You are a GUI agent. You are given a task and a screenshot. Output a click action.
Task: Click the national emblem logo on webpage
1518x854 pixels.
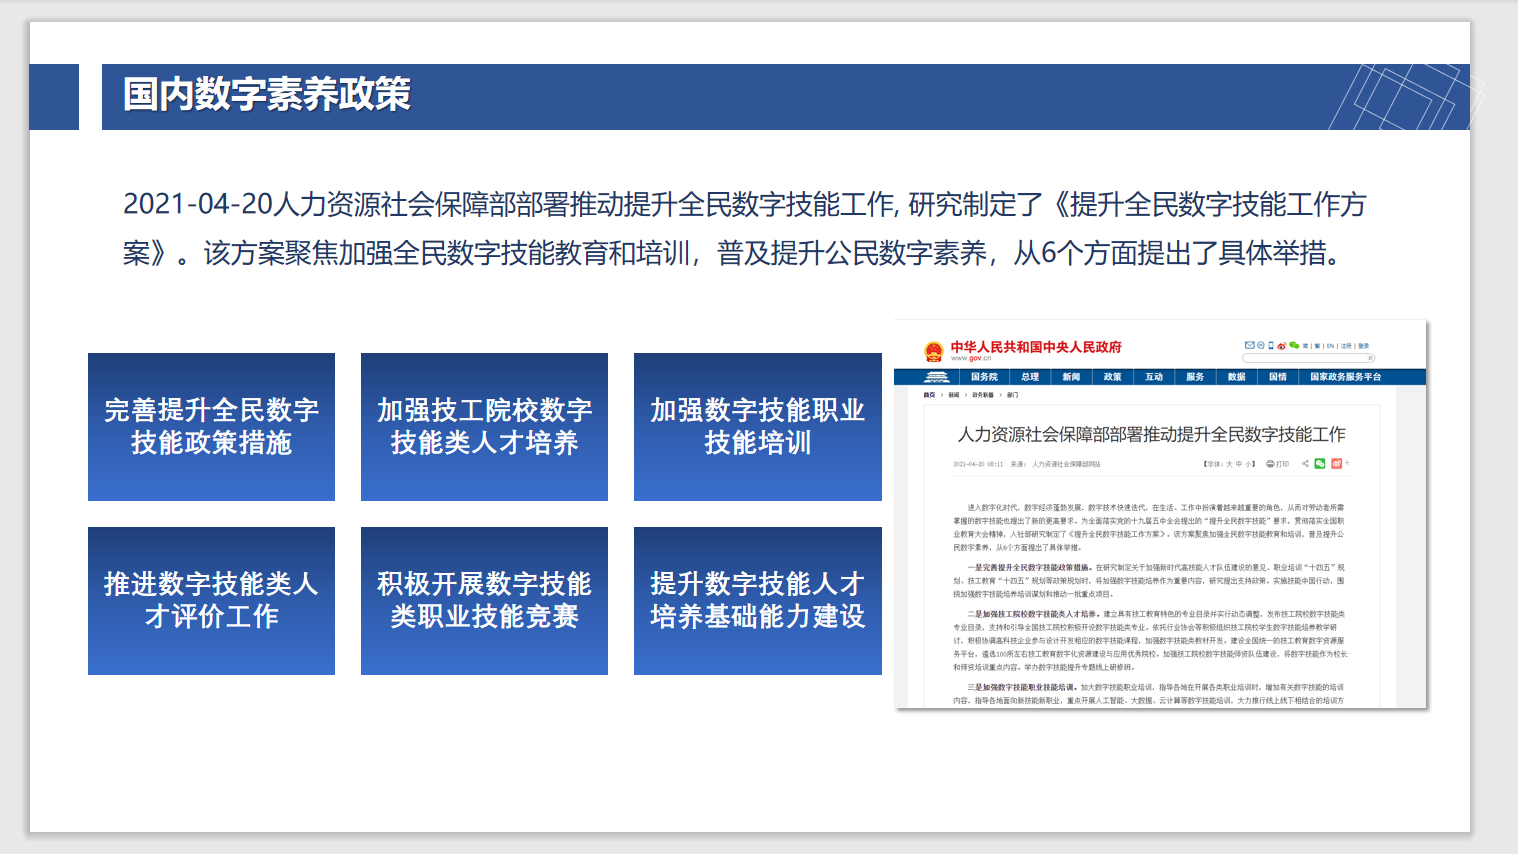point(933,351)
